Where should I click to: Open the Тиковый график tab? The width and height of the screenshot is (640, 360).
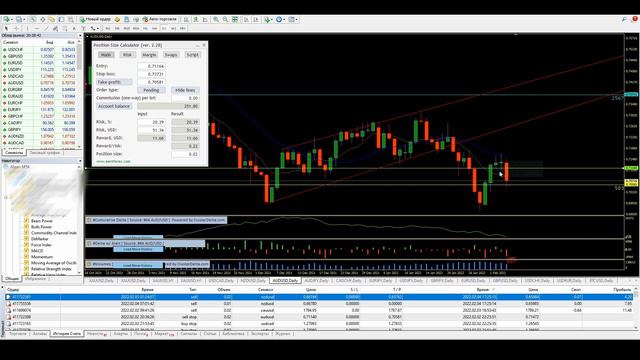tap(45, 153)
